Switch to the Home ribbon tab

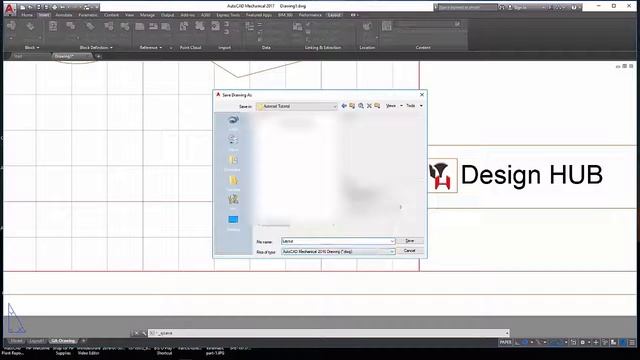click(27, 15)
